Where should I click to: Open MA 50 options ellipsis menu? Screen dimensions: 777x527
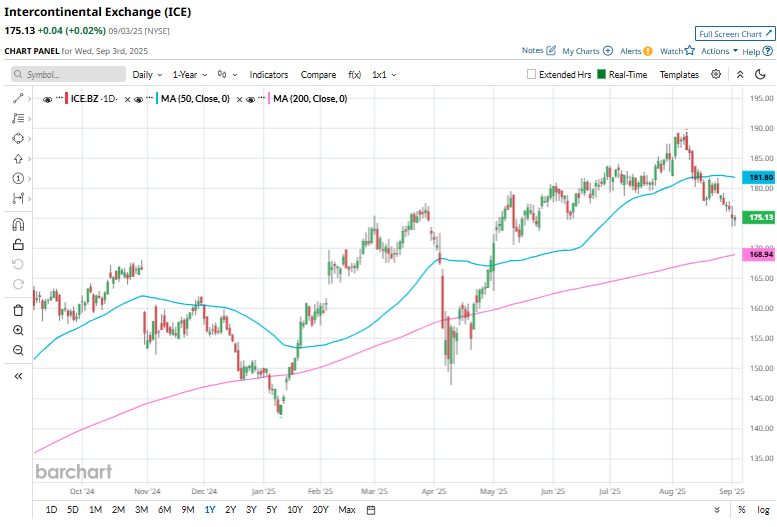pyautogui.click(x=150, y=97)
